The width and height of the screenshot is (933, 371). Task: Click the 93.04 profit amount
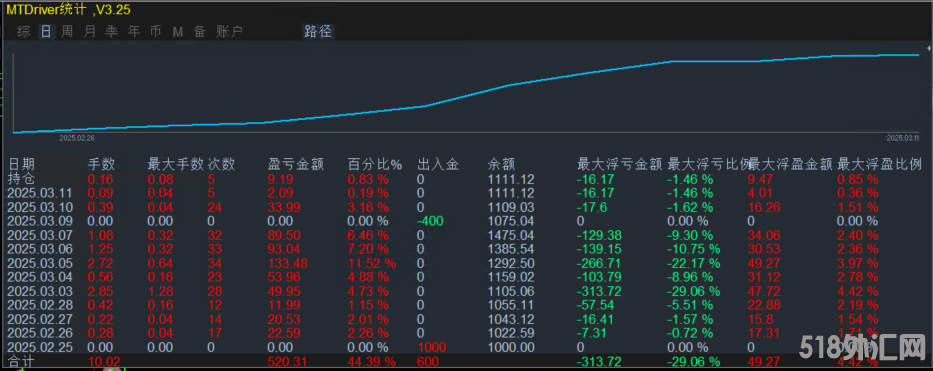click(285, 249)
